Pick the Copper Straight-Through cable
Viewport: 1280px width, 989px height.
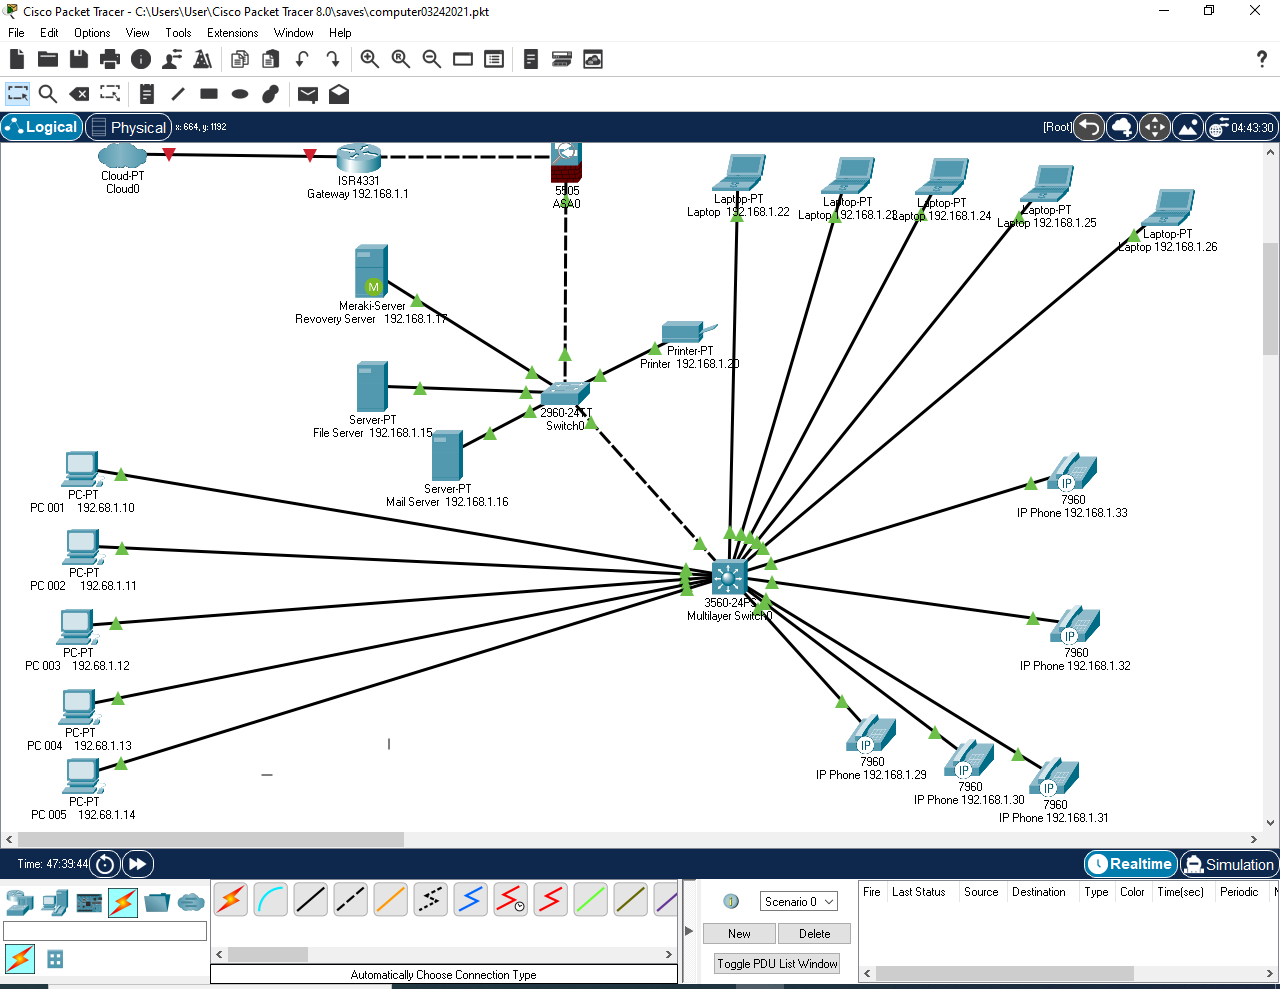coord(311,900)
